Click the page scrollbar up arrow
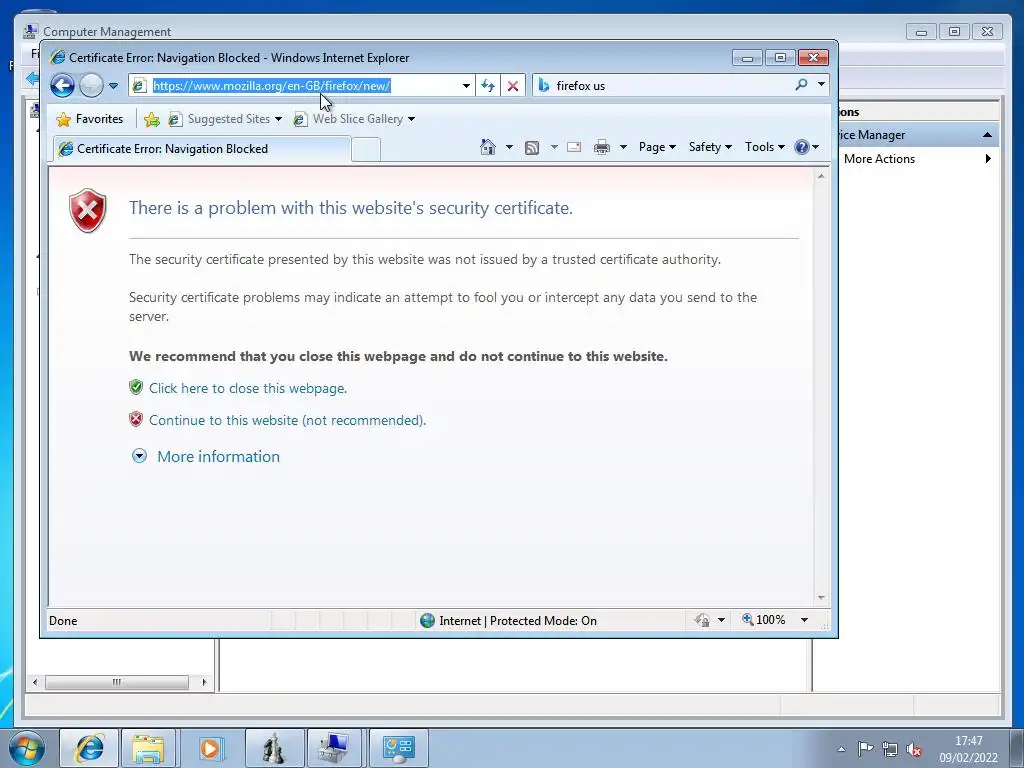The height and width of the screenshot is (768, 1024). tap(821, 176)
